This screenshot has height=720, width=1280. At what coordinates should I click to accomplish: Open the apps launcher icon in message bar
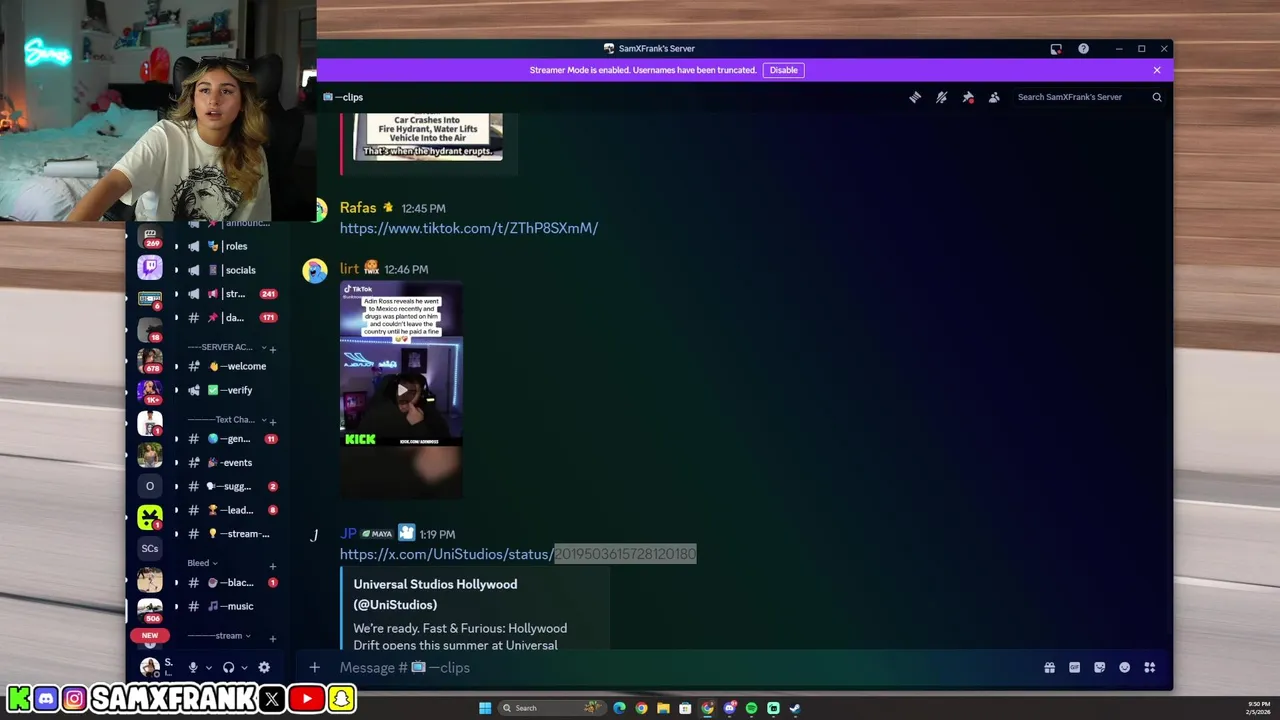[x=1150, y=667]
